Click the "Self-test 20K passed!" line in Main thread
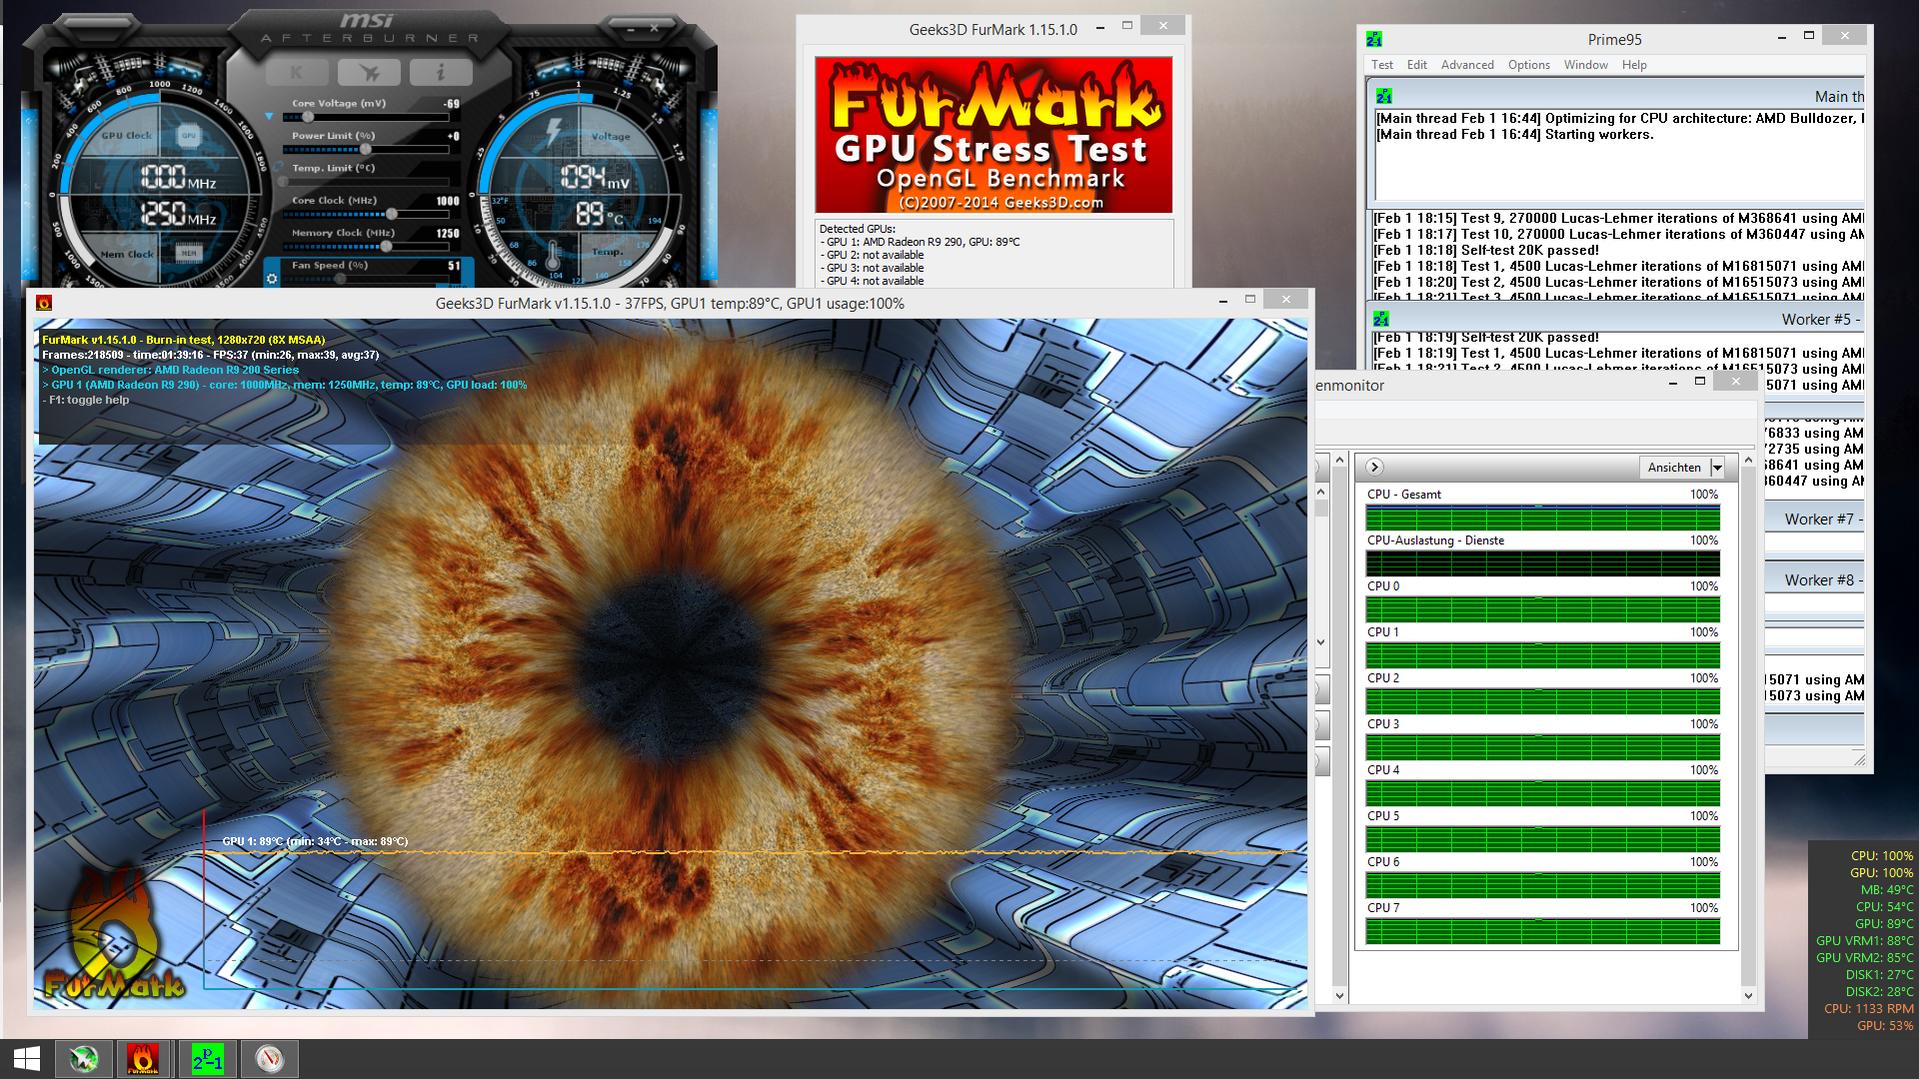This screenshot has height=1079, width=1919. pos(1486,250)
